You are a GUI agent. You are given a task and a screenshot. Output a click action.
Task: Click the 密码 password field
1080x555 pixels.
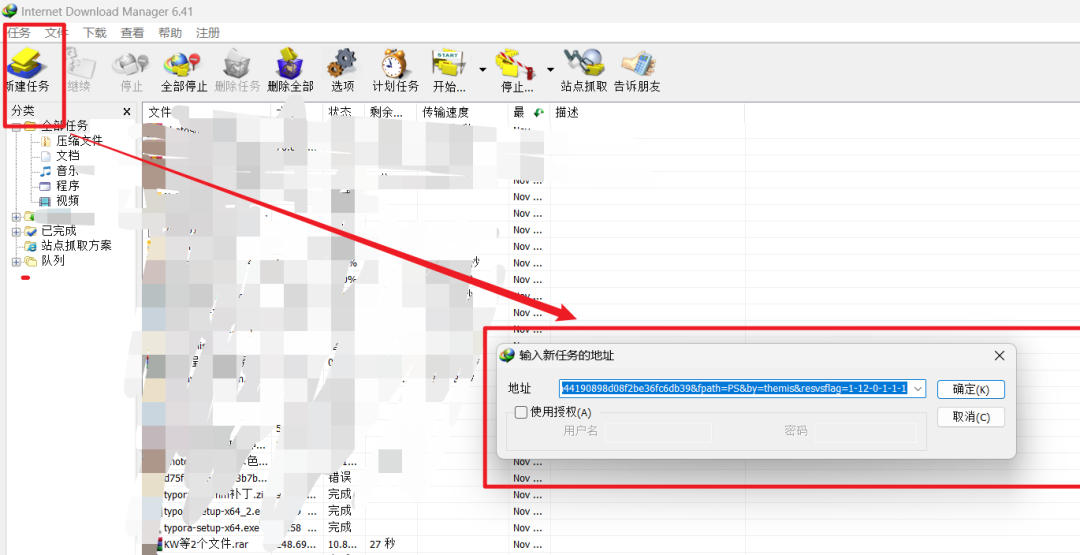pyautogui.click(x=865, y=431)
